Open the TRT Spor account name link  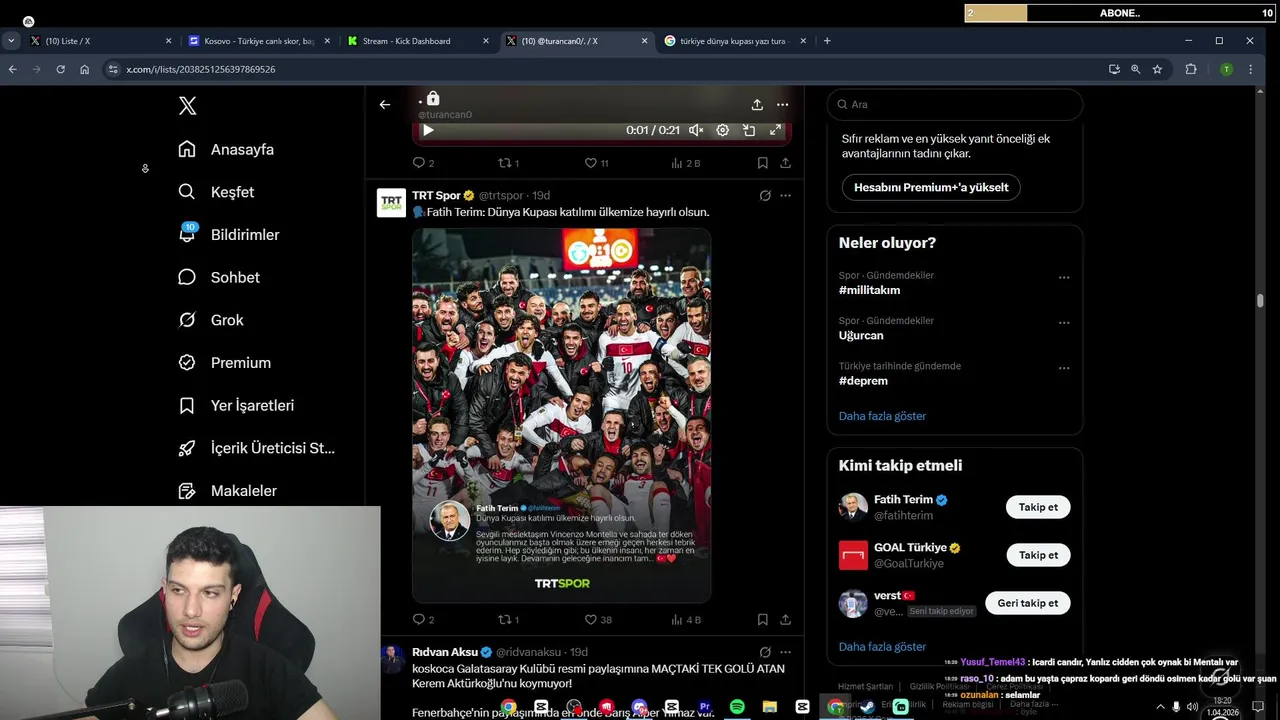[436, 195]
